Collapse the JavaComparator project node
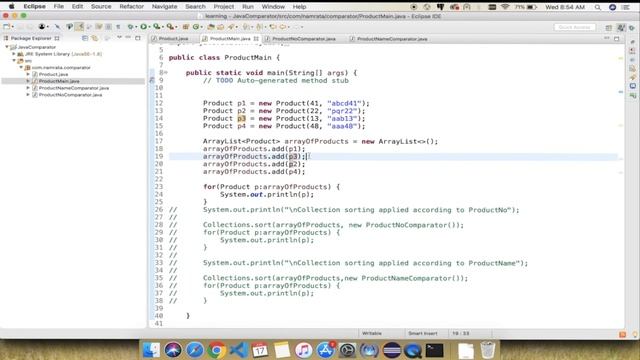 (x=7, y=47)
